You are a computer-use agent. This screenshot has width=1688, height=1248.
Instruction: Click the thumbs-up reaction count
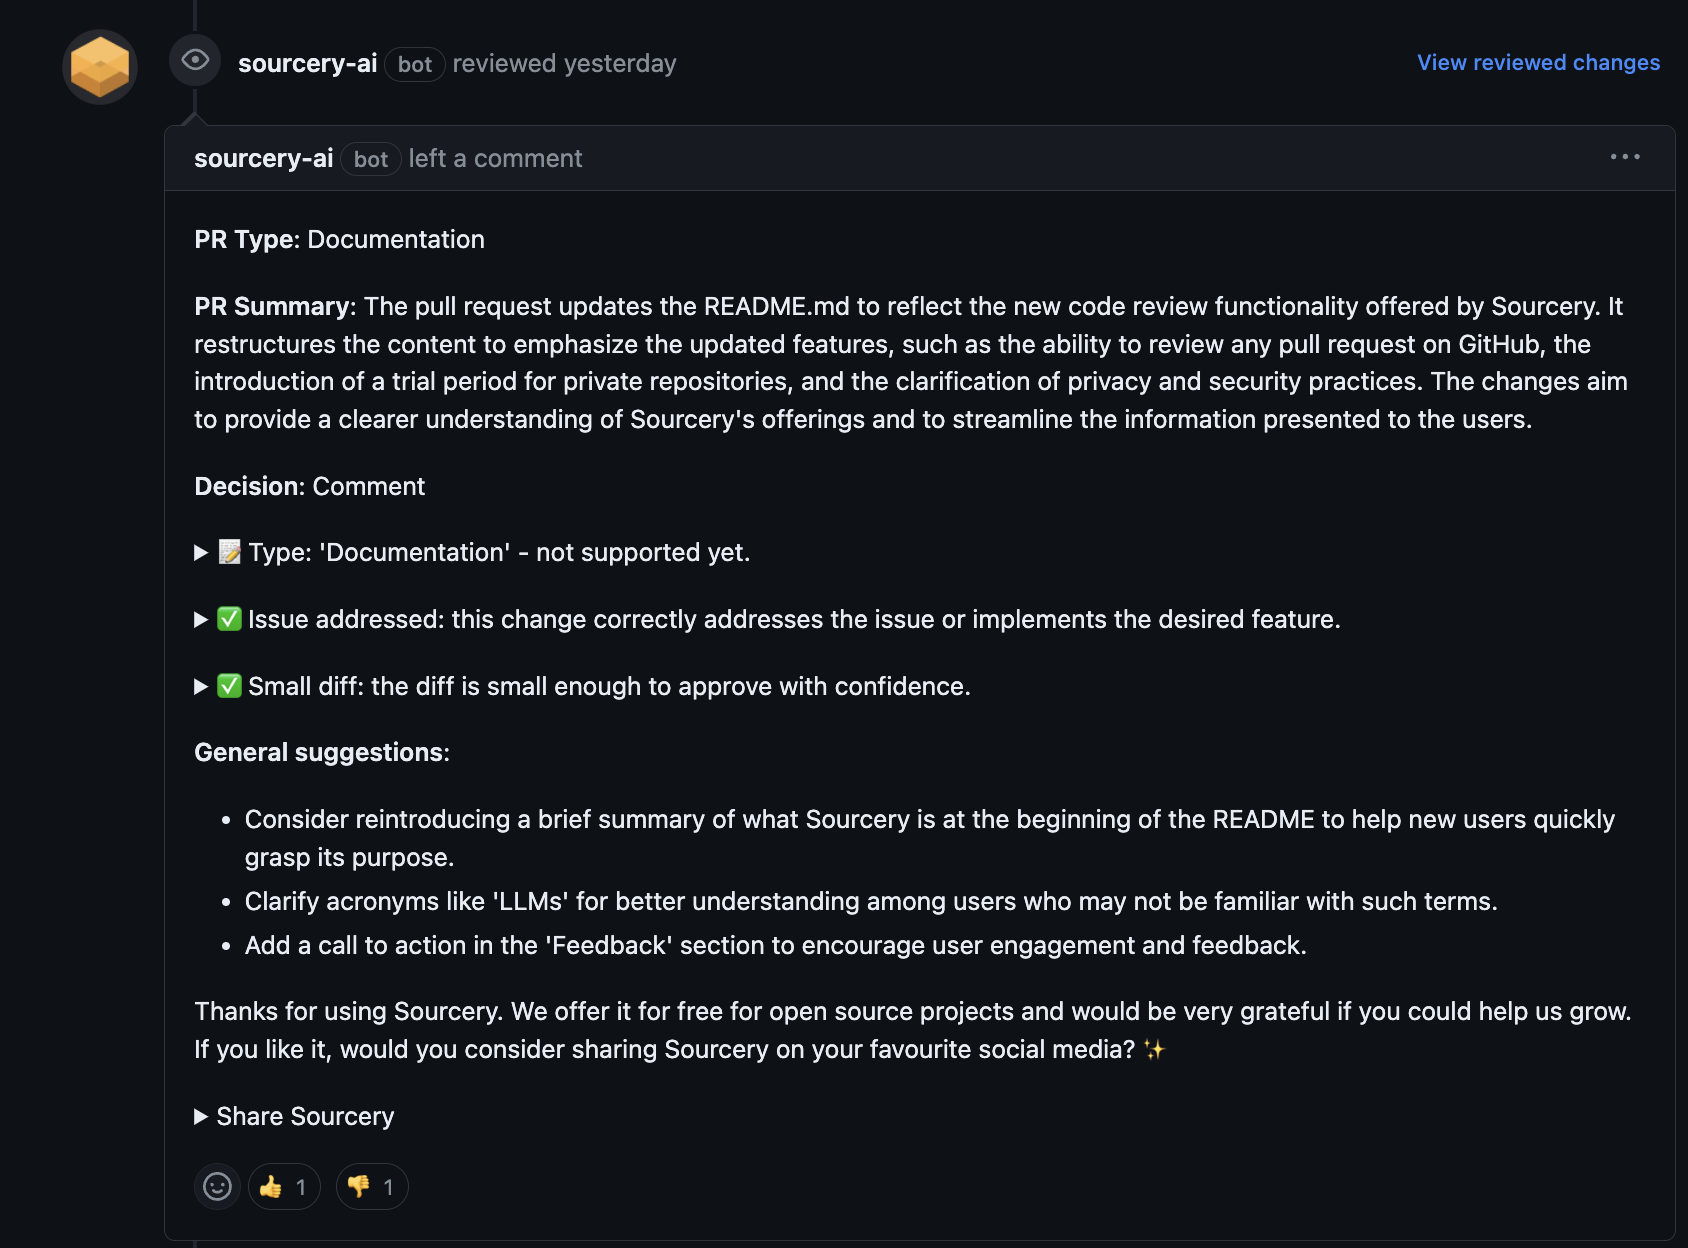pyautogui.click(x=301, y=1186)
